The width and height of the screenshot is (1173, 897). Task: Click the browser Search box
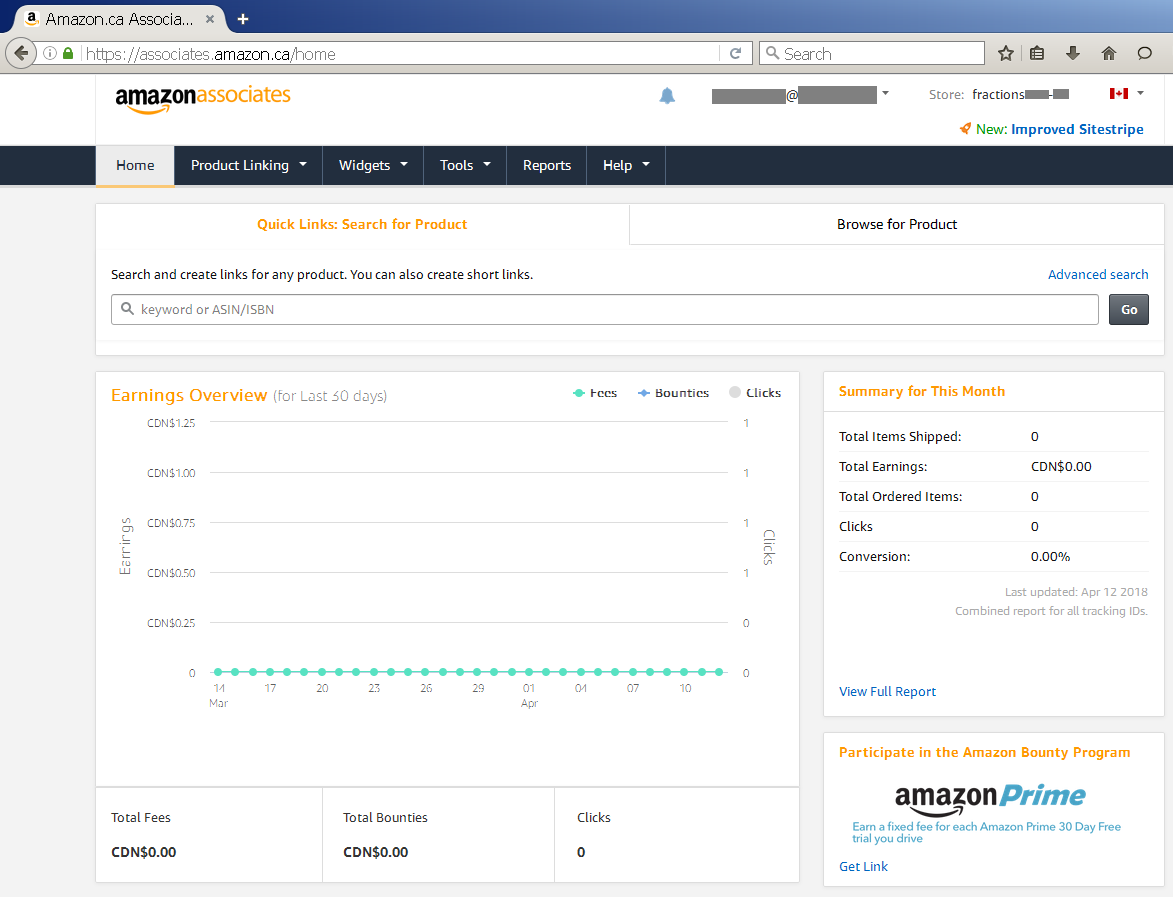(x=872, y=54)
